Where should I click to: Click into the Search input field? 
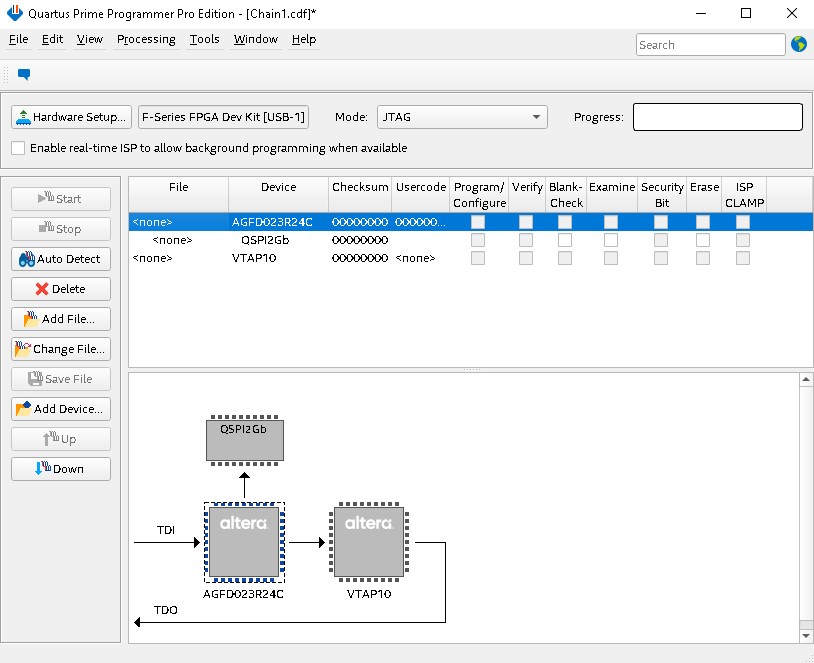click(x=710, y=45)
